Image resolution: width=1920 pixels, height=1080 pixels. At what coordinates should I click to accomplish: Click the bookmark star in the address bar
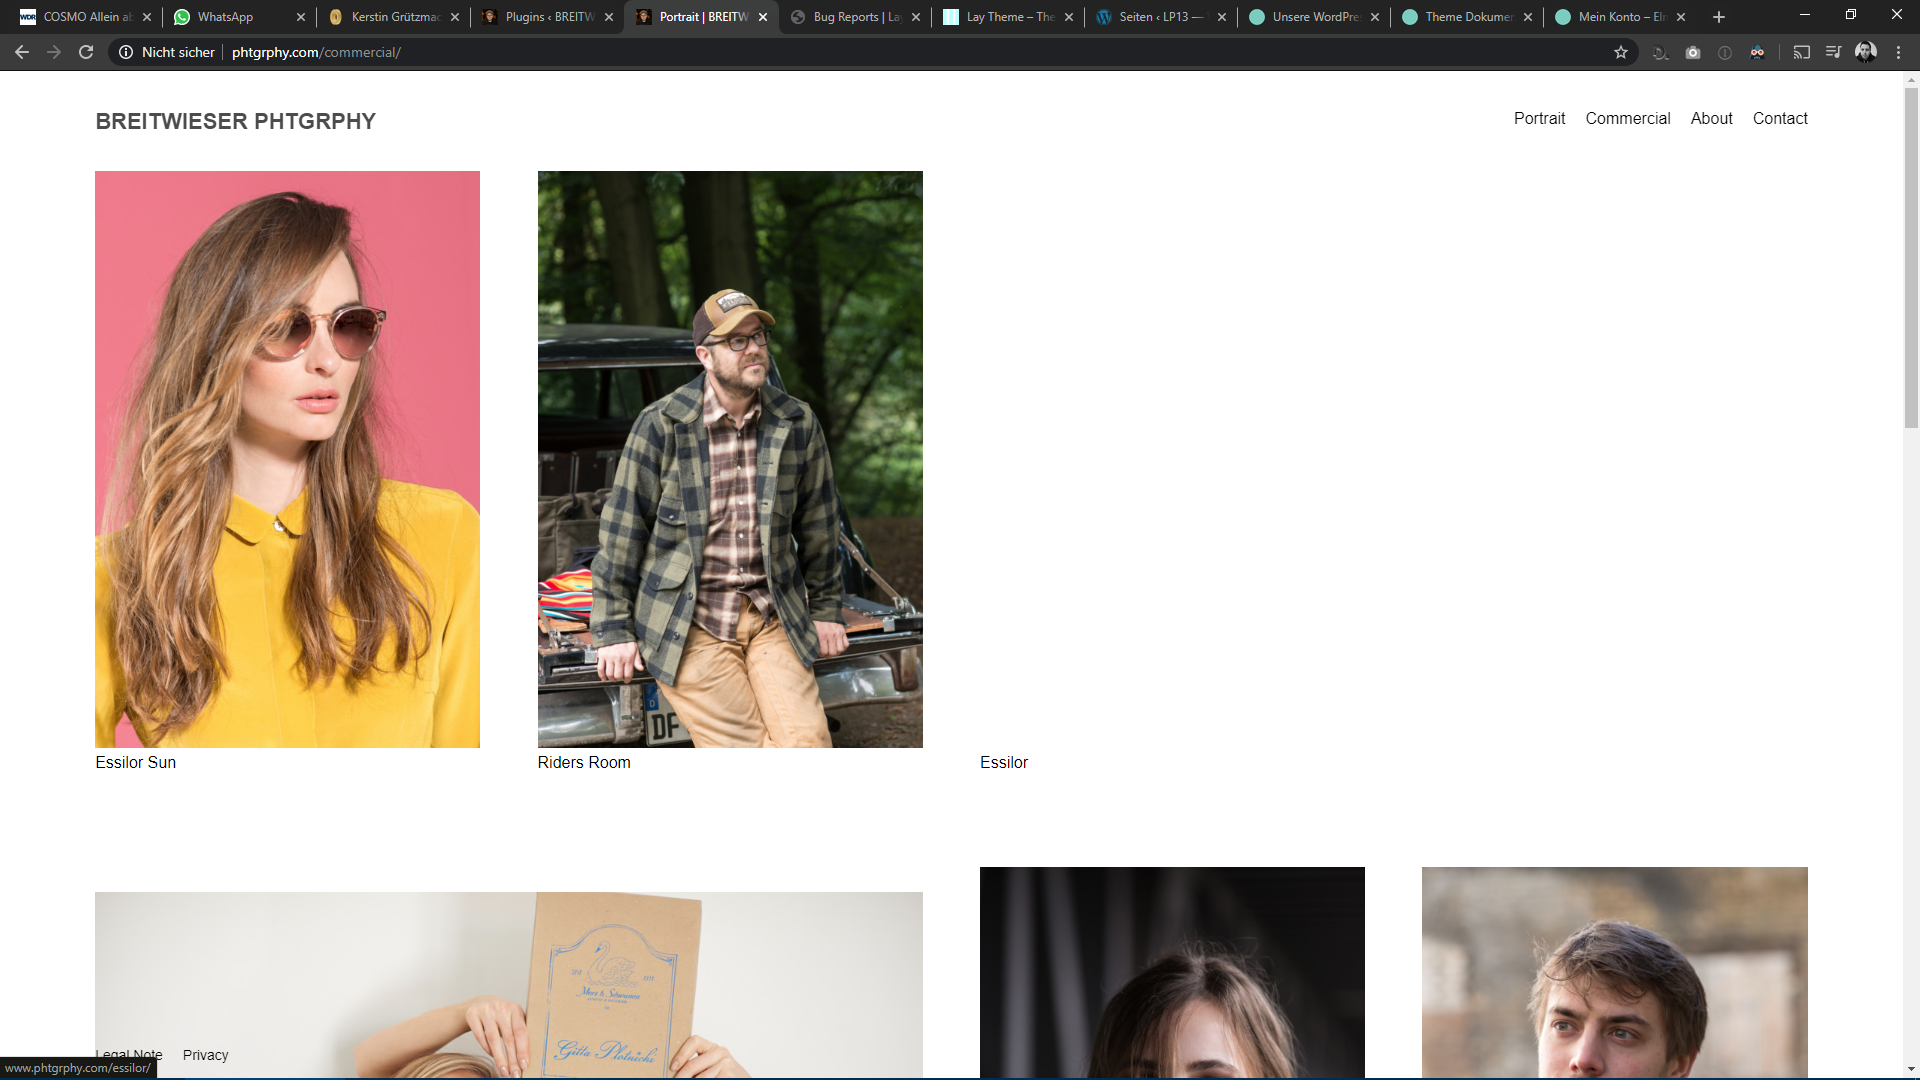coord(1620,52)
